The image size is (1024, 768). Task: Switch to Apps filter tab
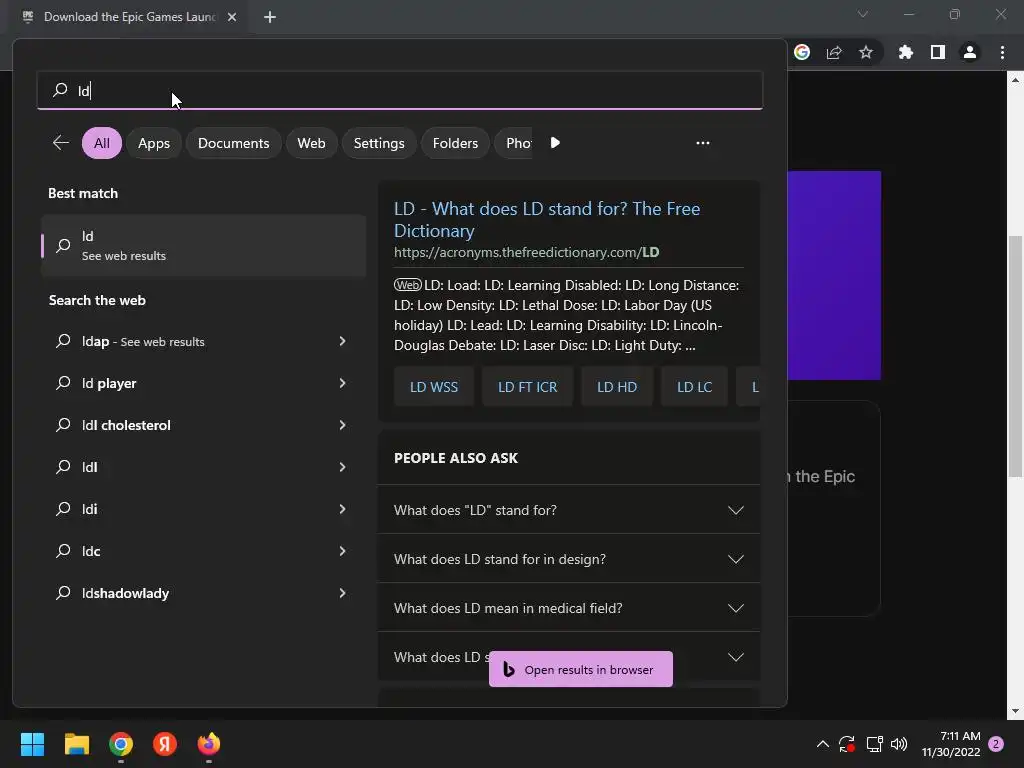pos(153,143)
